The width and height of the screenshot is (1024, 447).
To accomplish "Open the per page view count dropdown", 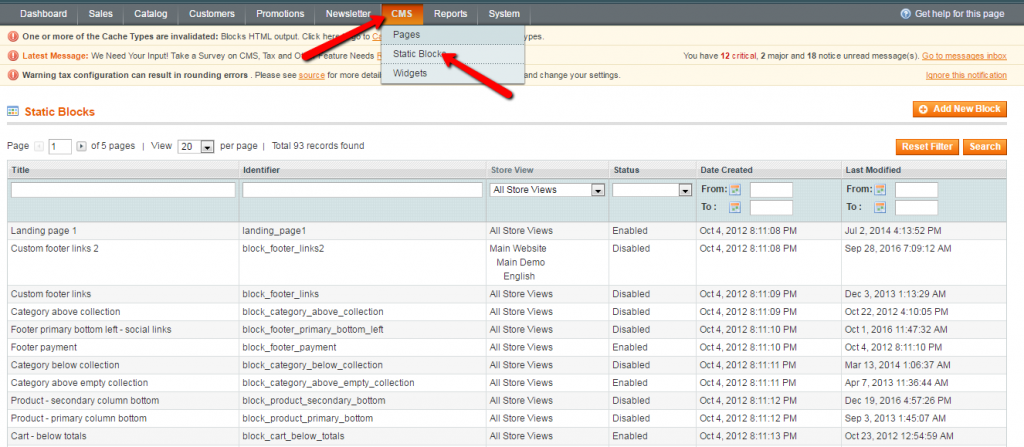I will [x=208, y=147].
